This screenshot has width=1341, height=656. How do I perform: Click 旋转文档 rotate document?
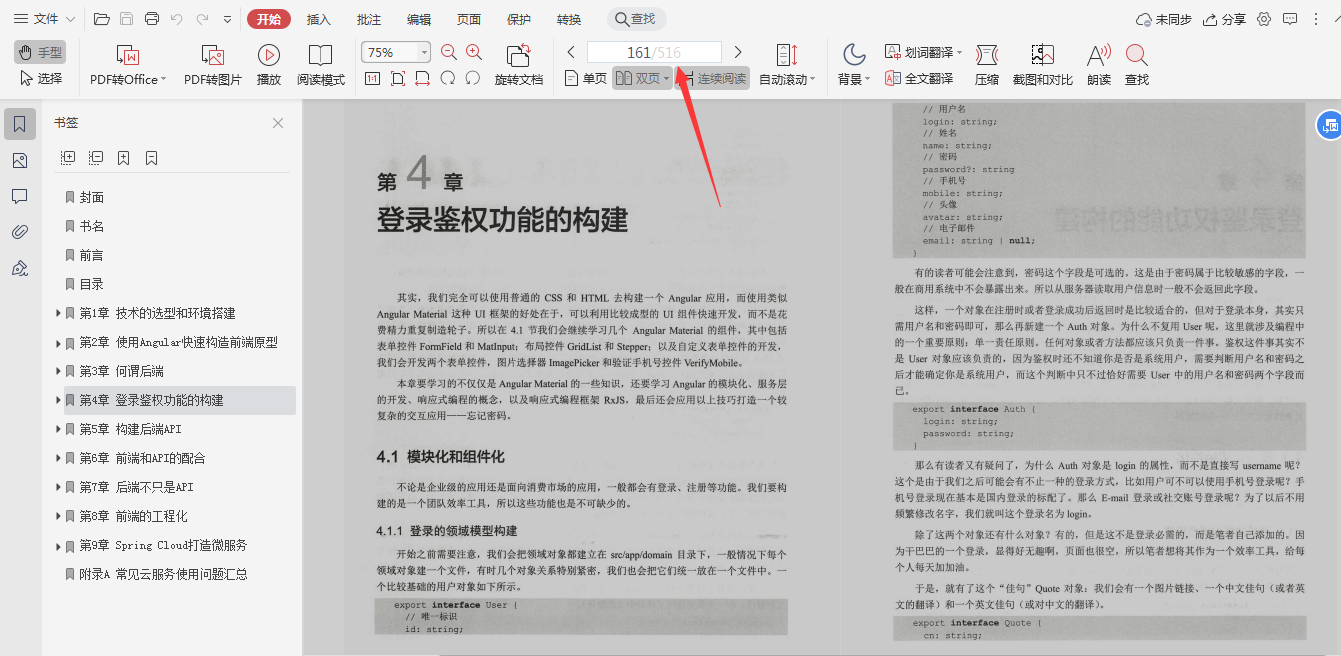pos(519,65)
